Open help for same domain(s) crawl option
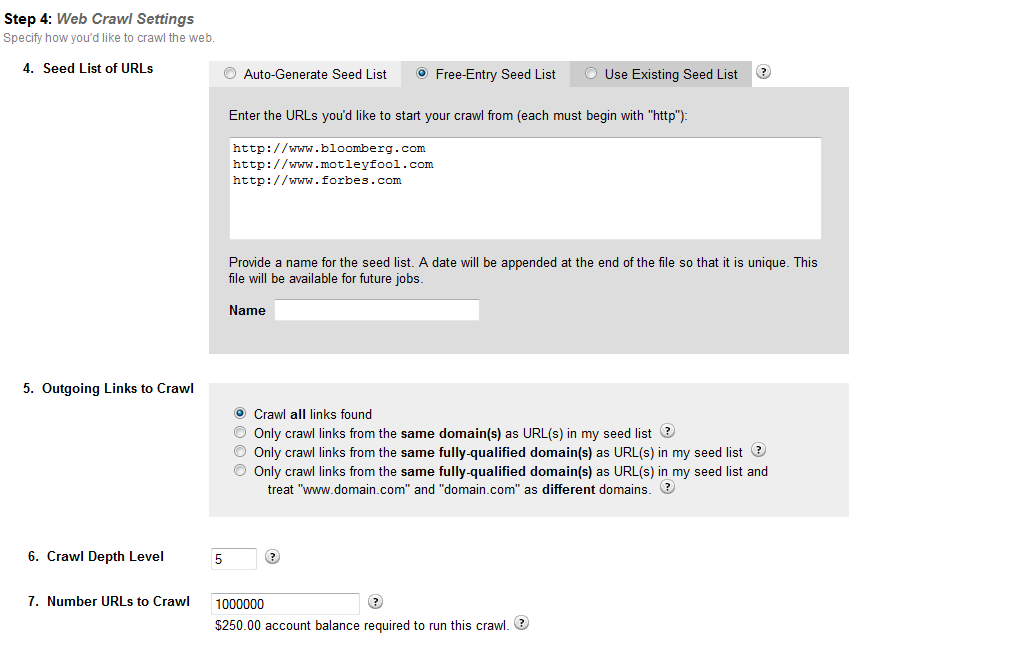 tap(668, 432)
